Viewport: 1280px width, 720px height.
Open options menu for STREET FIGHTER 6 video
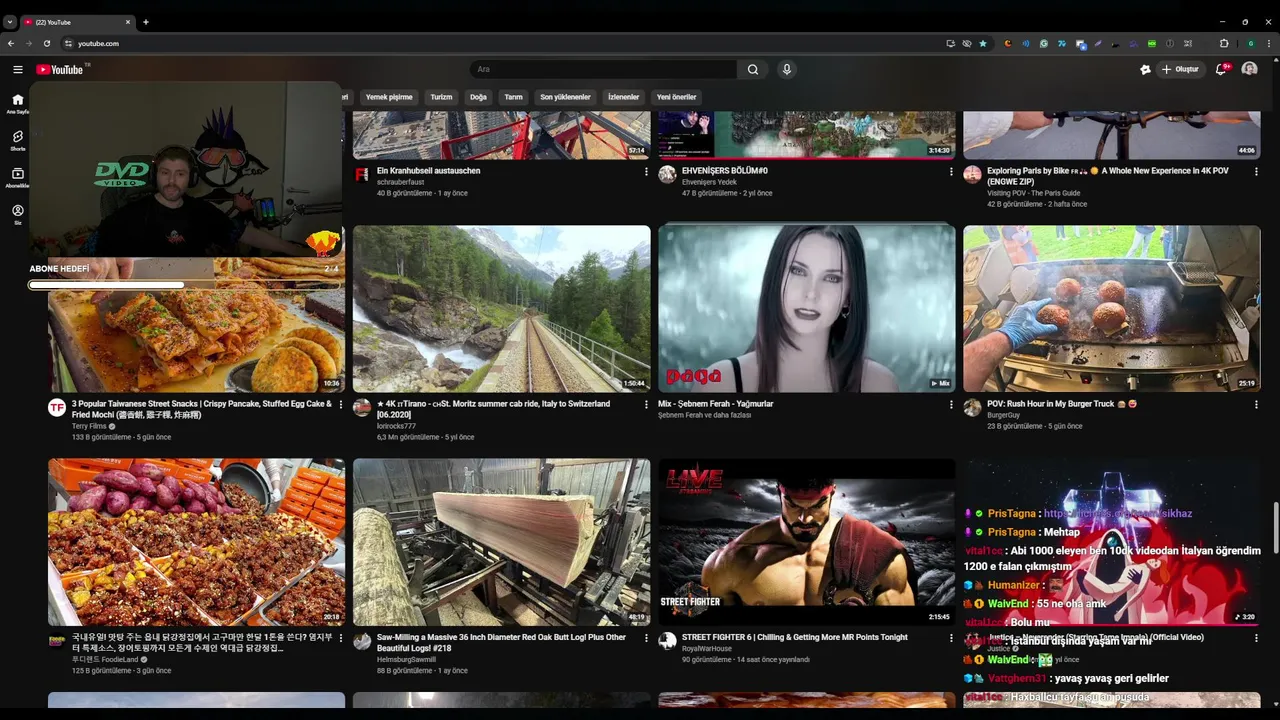coord(951,637)
